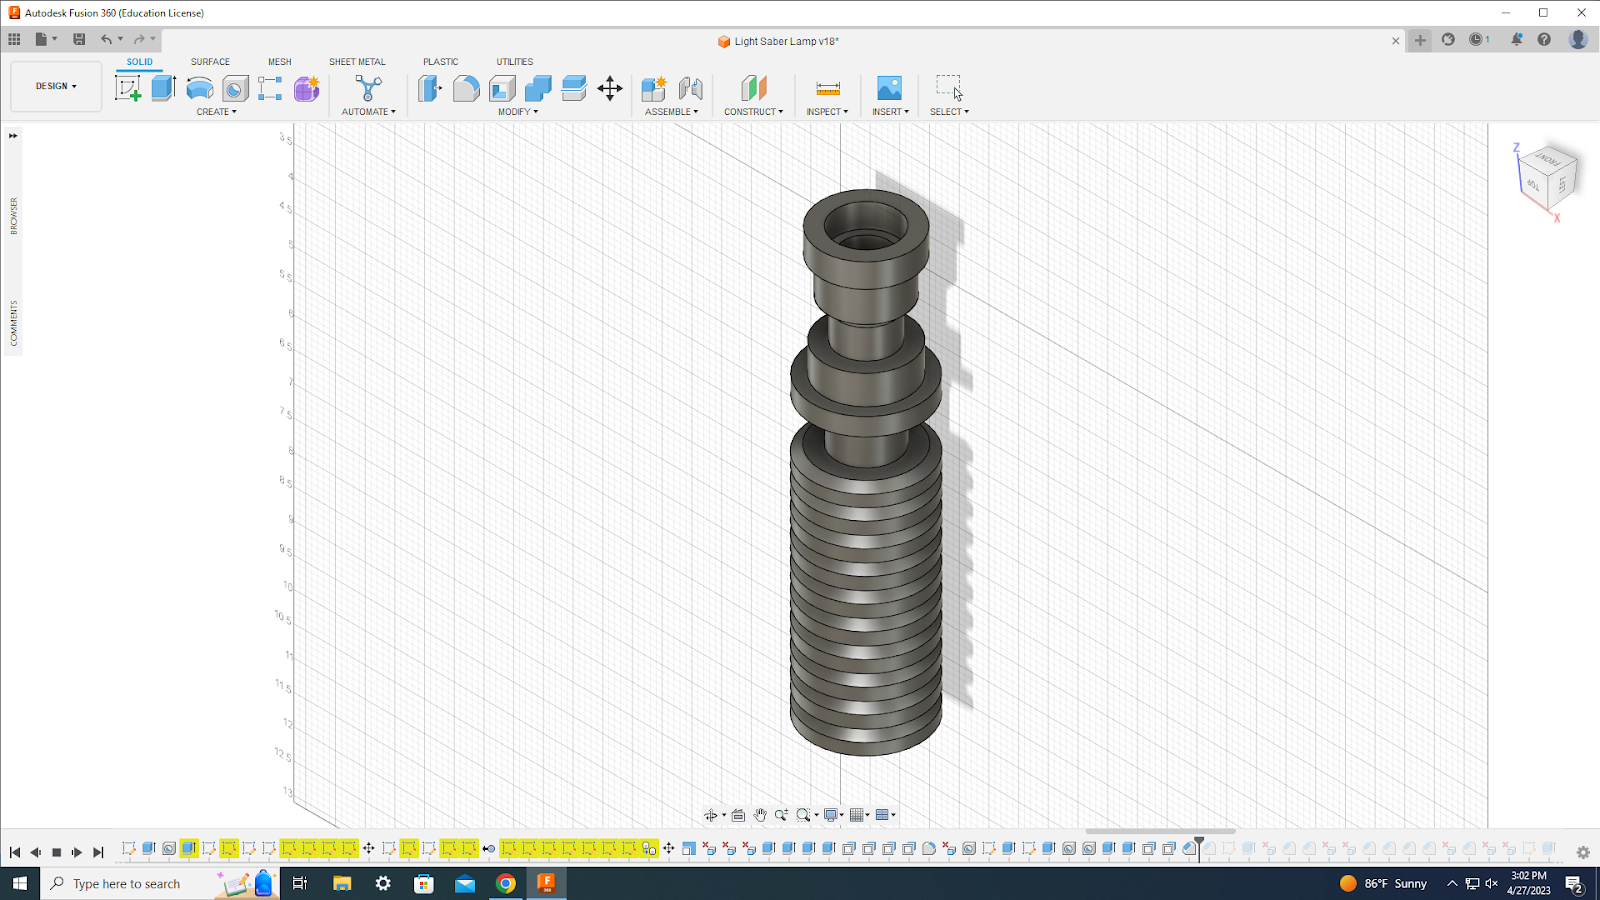
Task: Expand the Automate menu
Action: [x=368, y=112]
